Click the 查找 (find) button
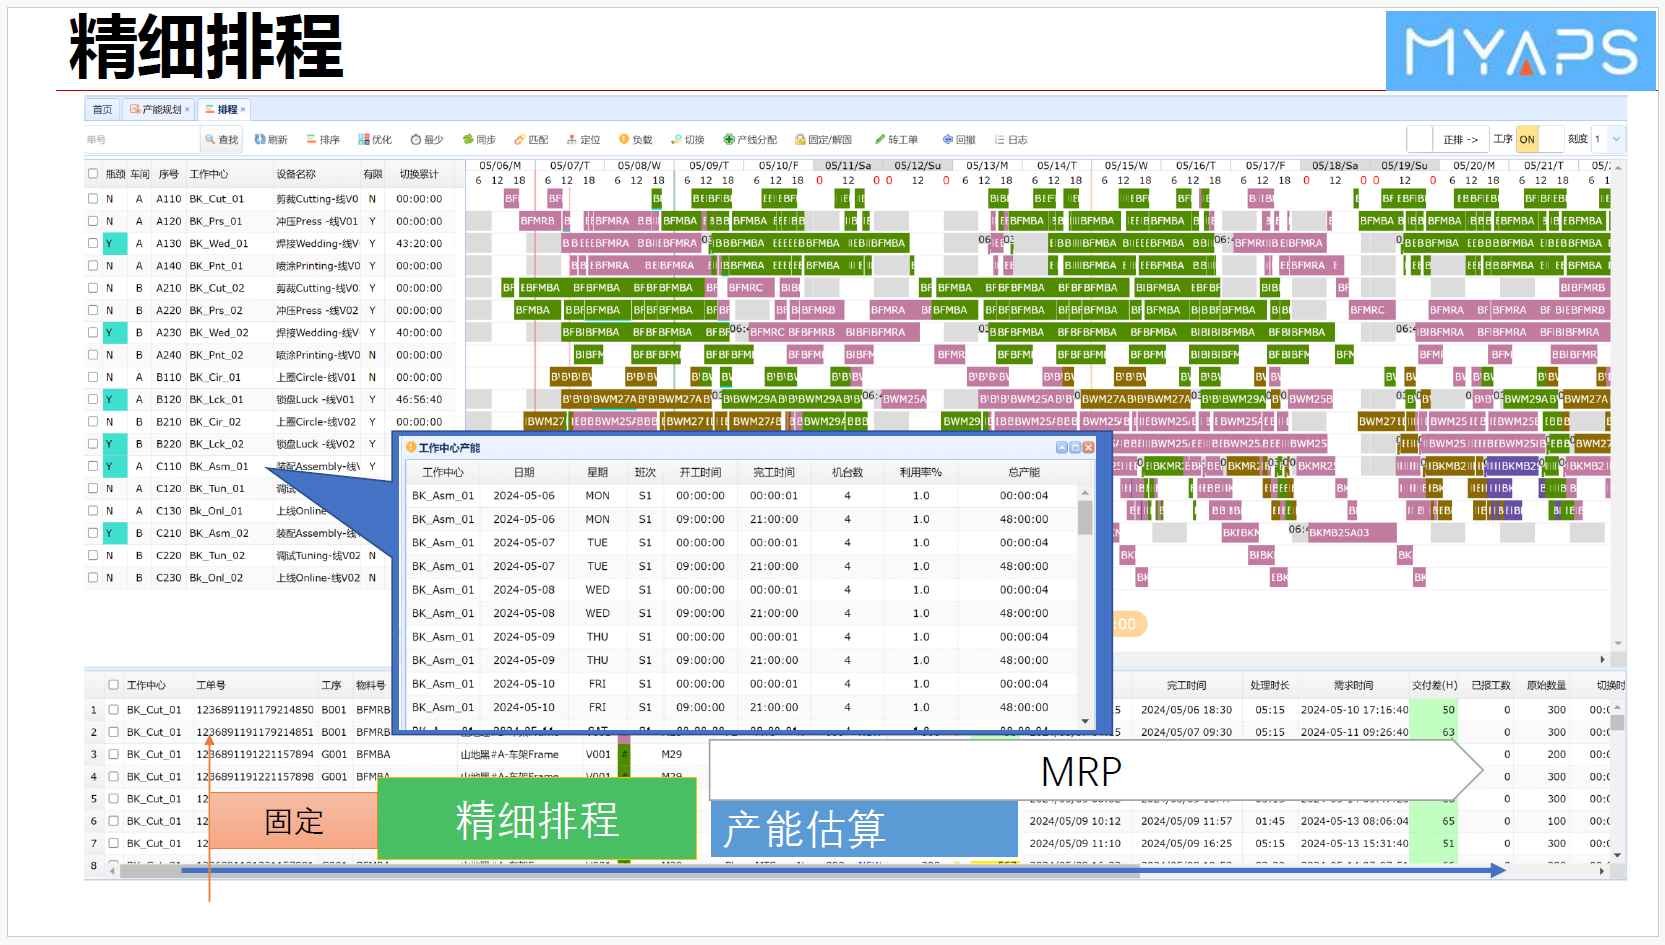This screenshot has height=945, width=1665. (224, 139)
